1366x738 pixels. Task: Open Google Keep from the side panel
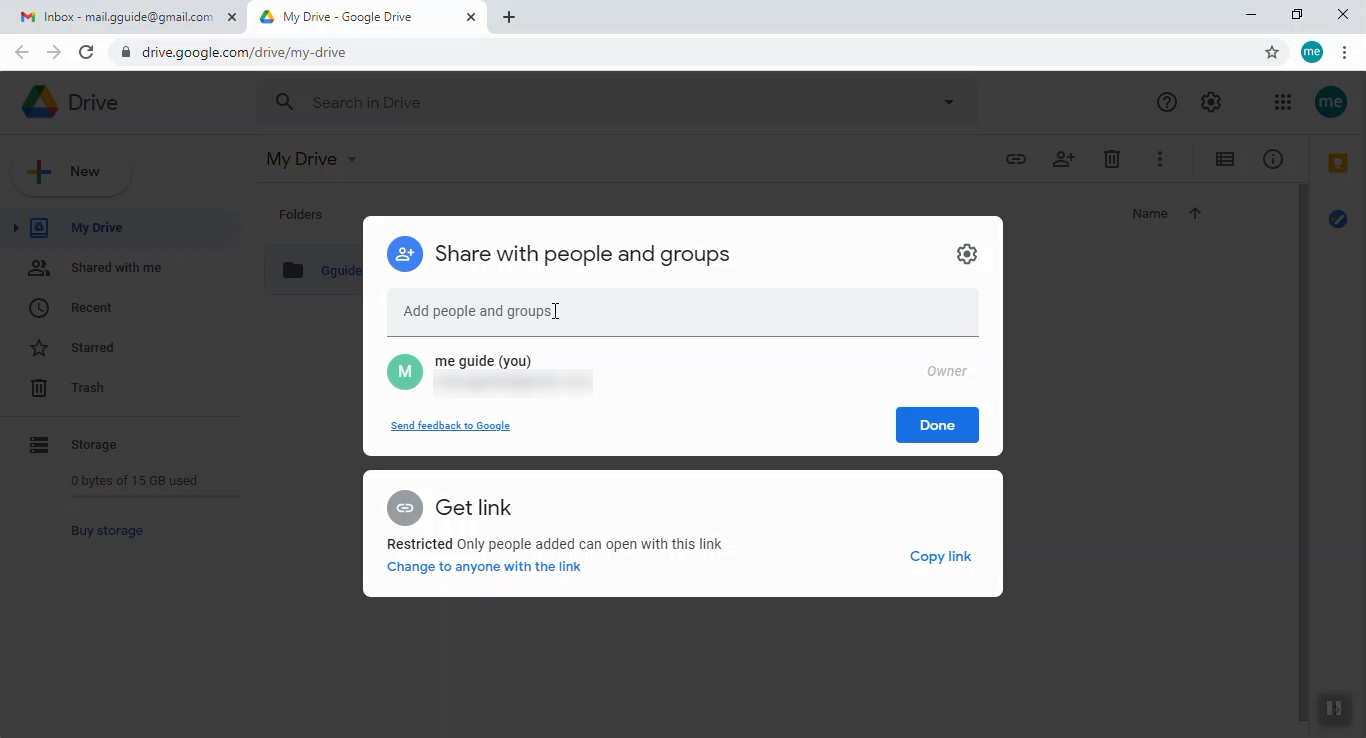(x=1337, y=161)
